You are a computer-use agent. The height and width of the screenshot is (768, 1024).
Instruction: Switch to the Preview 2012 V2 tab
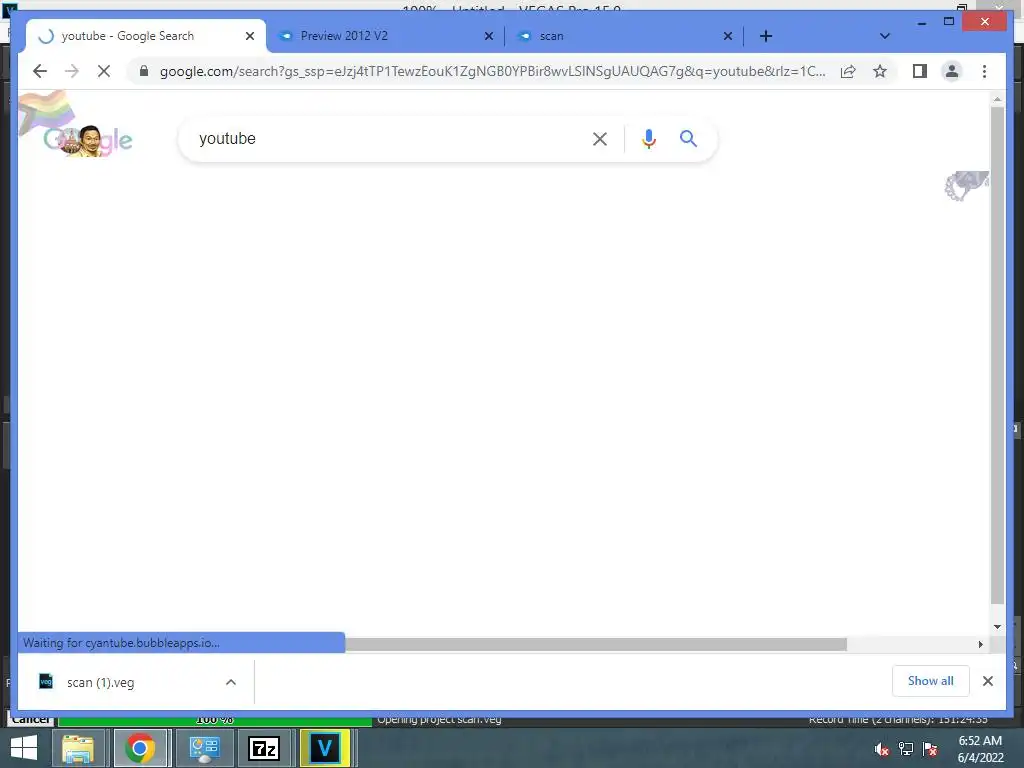[385, 36]
